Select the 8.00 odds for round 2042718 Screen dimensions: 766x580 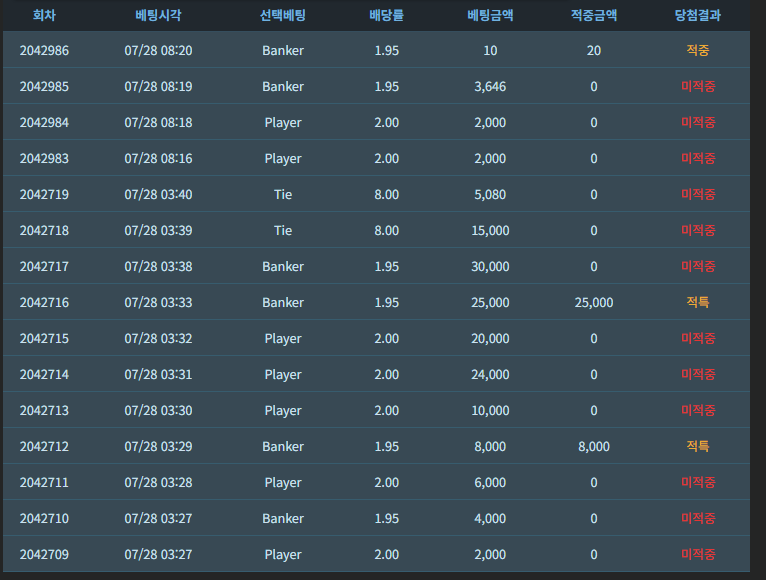click(x=386, y=231)
